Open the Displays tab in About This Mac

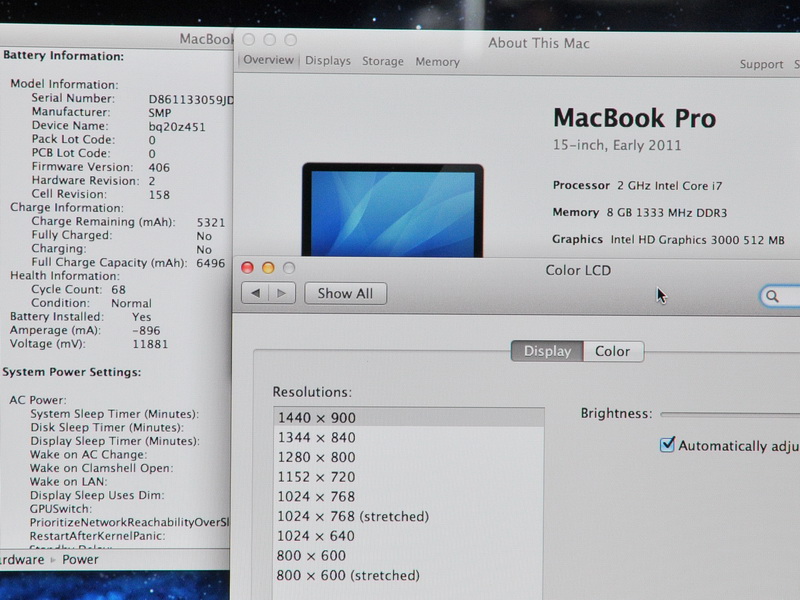[328, 61]
